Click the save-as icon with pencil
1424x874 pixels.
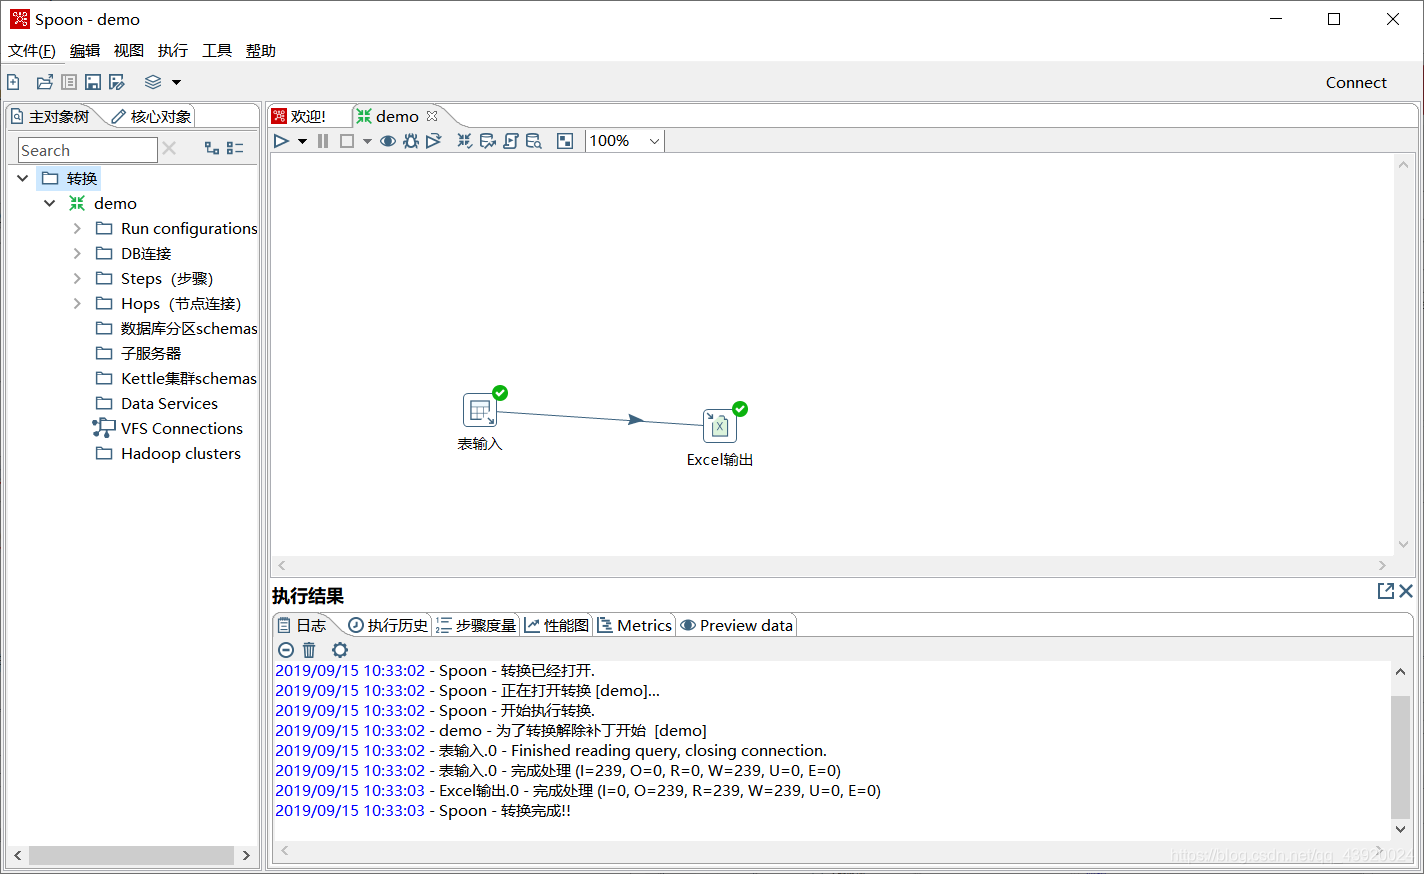tap(117, 82)
